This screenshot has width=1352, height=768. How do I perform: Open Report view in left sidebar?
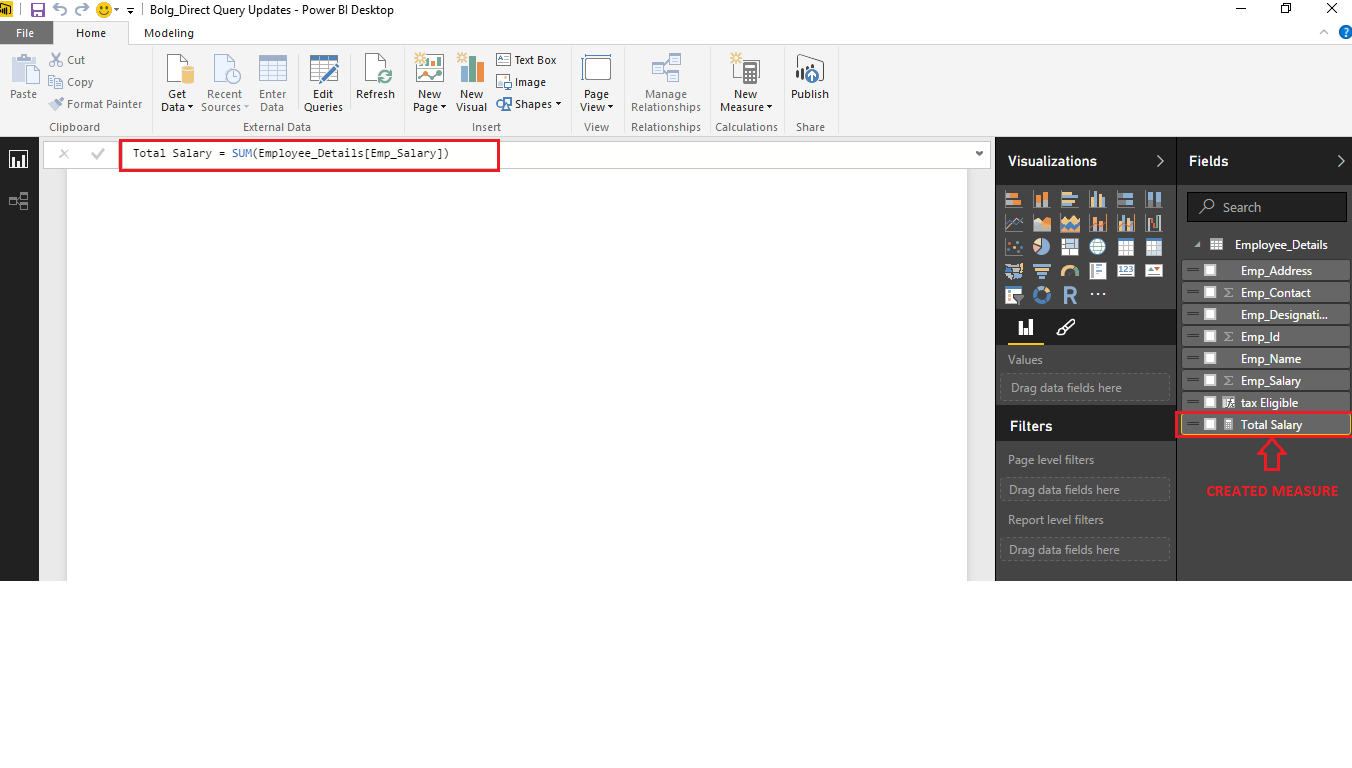[x=18, y=160]
